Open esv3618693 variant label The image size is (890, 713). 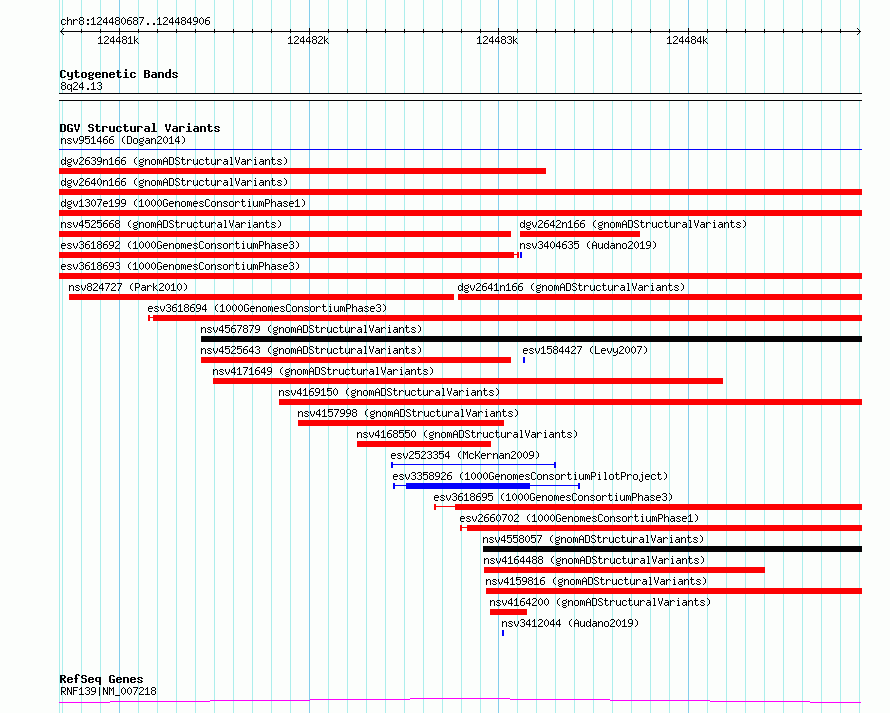(180, 266)
